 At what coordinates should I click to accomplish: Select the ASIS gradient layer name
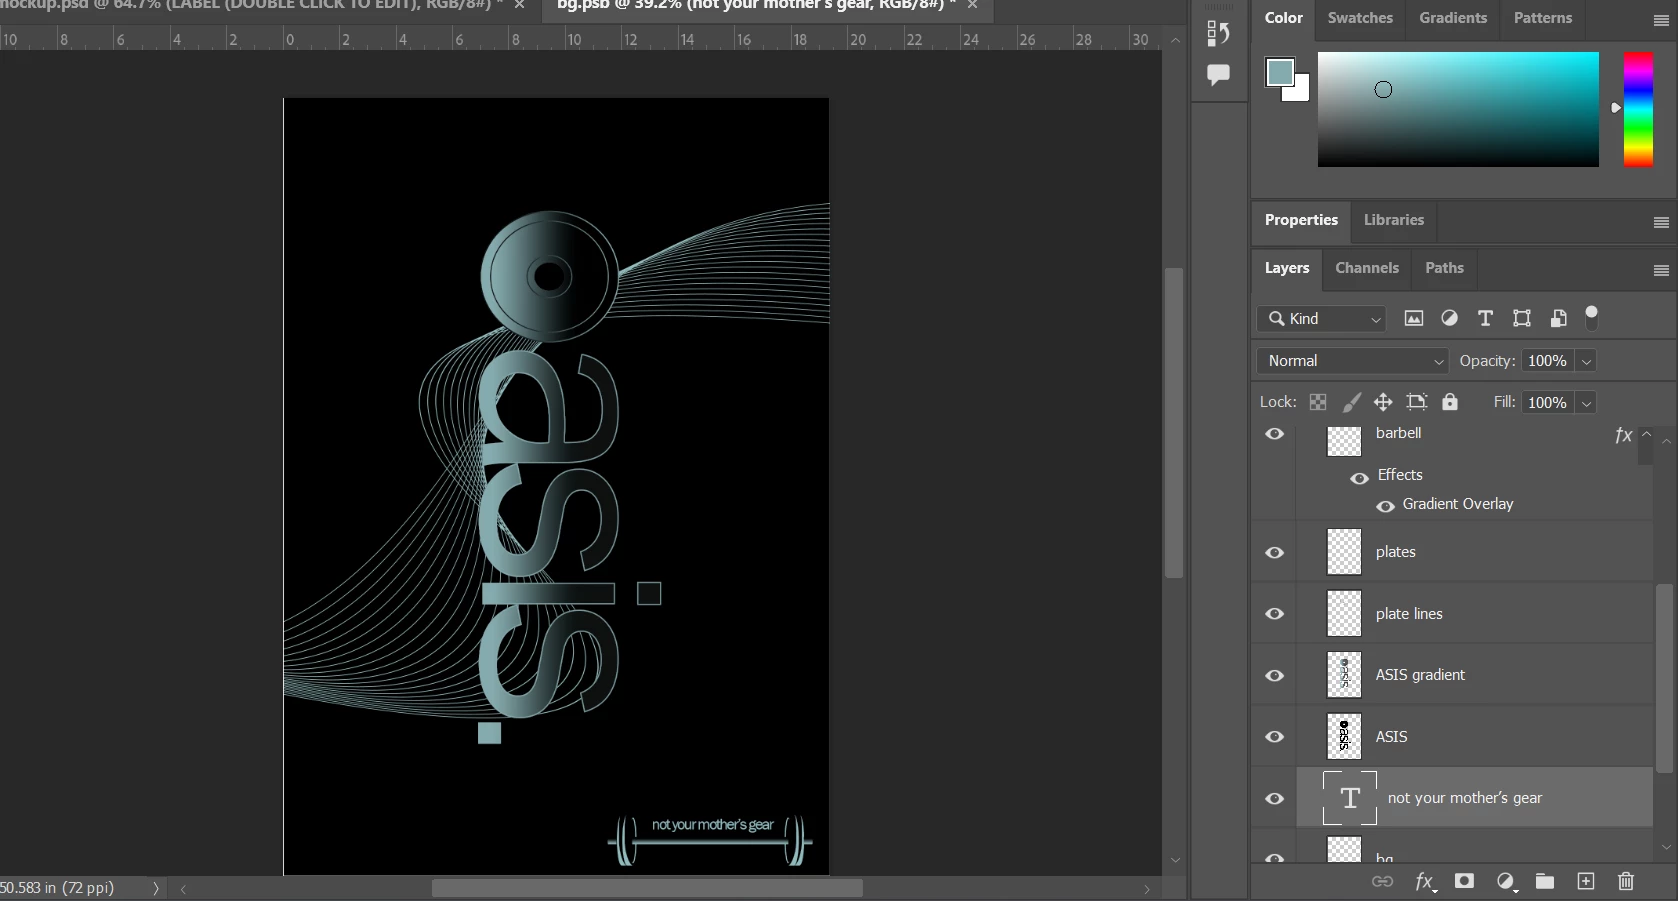click(x=1420, y=675)
